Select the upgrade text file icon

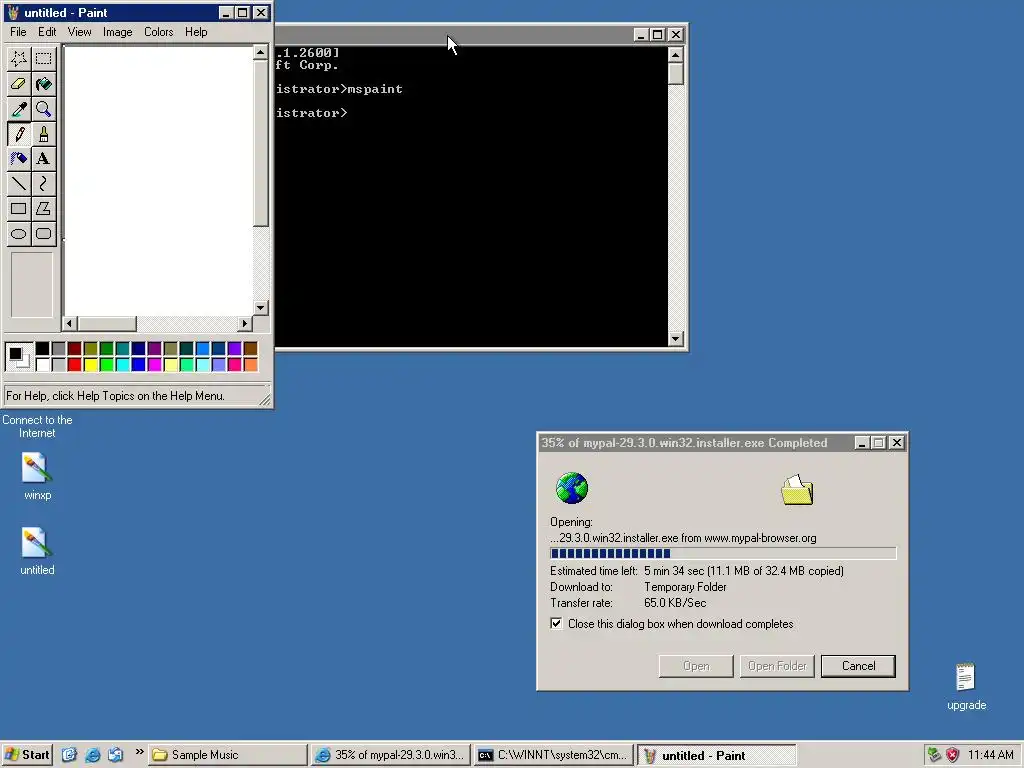tap(967, 686)
